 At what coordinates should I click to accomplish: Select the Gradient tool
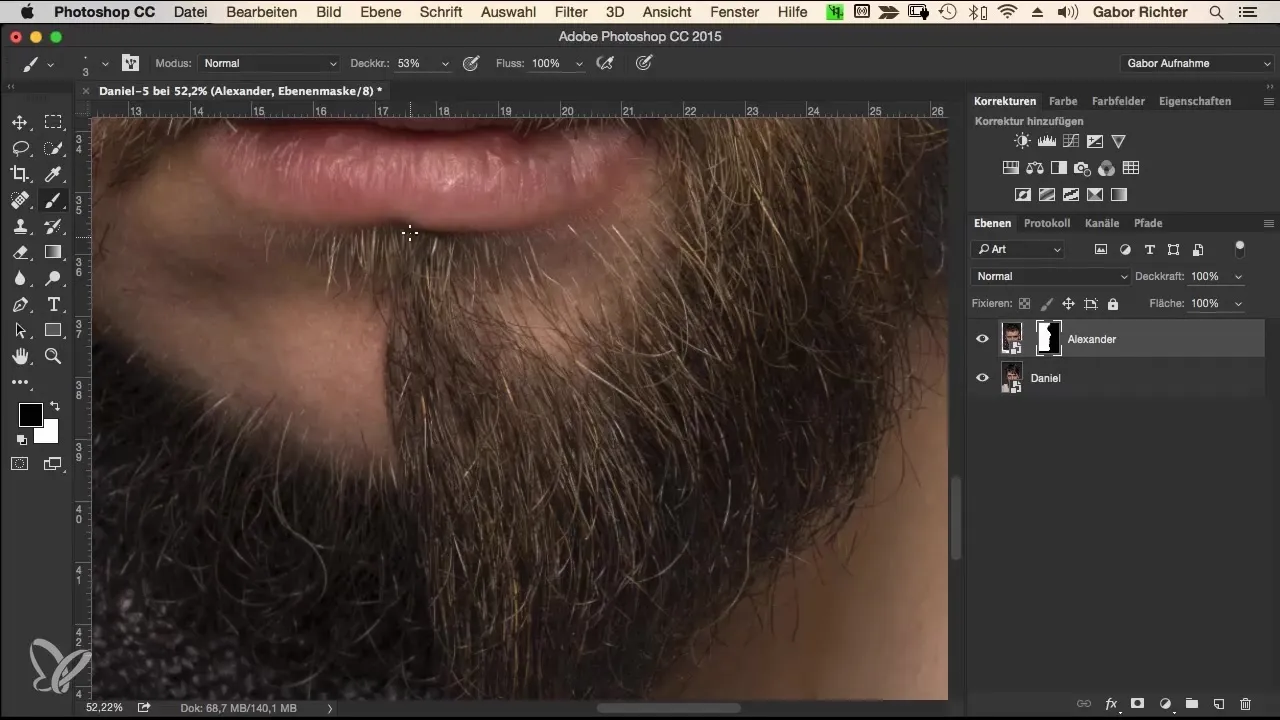(53, 252)
